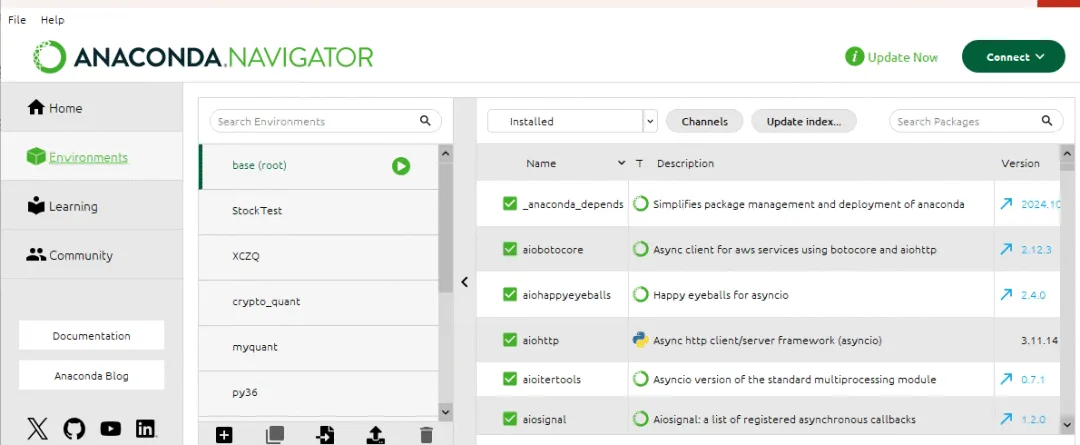The image size is (1080, 445).
Task: Open the LinkedIn social link
Action: coord(146,429)
